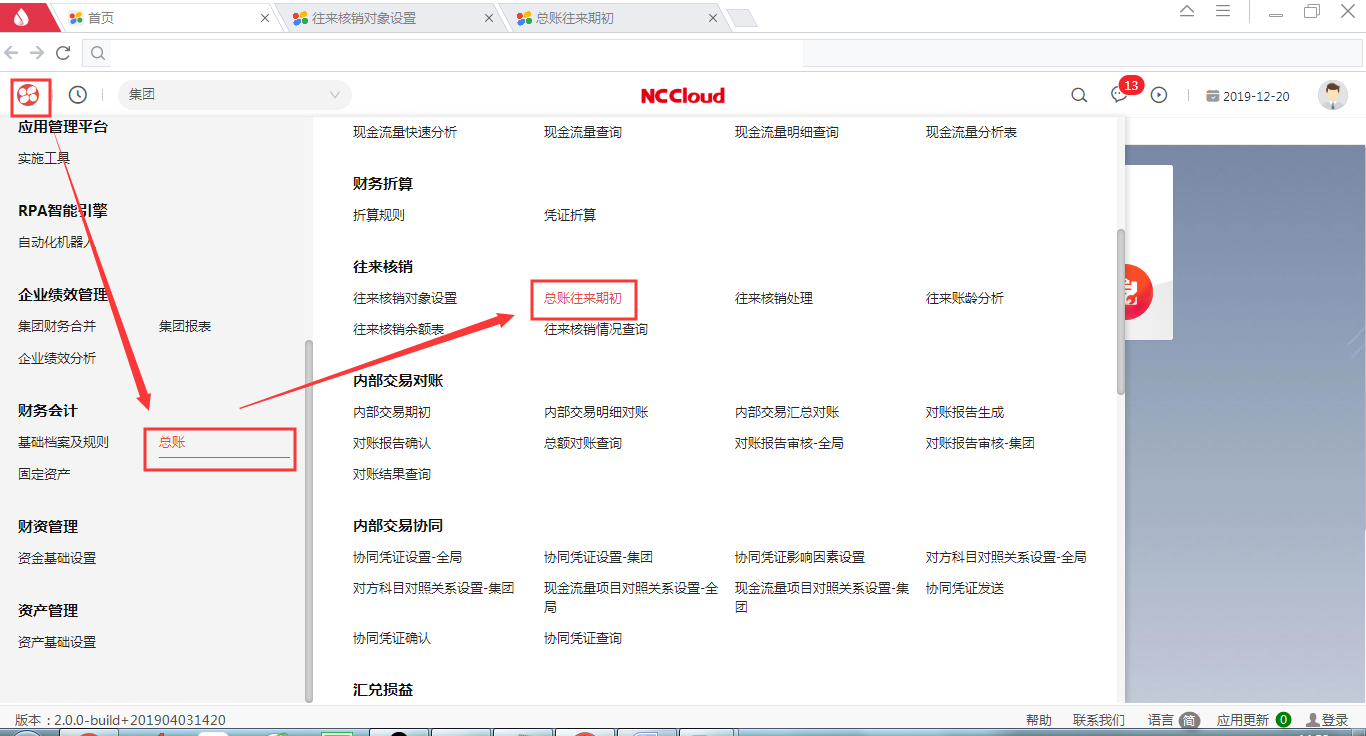Click the browser back arrow
1366x736 pixels.
click(11, 53)
